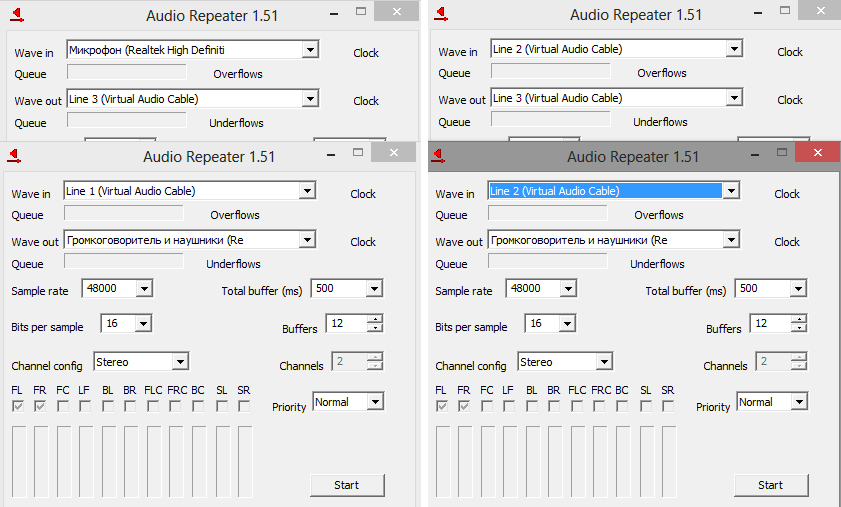Open Bits per sample dropdown in active window
This screenshot has height=507, width=841.
567,324
